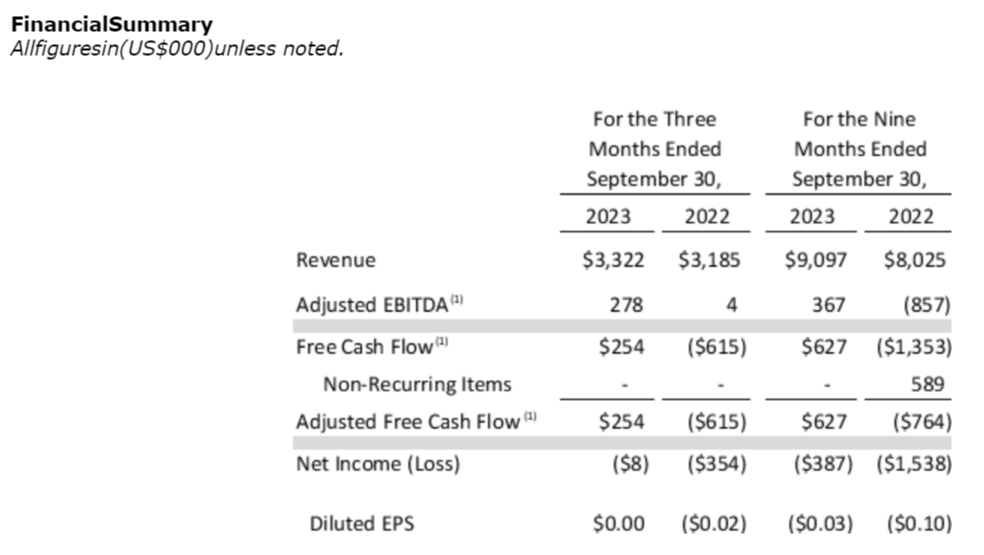Click 'For the Three Months Ended' column header

[654, 150]
